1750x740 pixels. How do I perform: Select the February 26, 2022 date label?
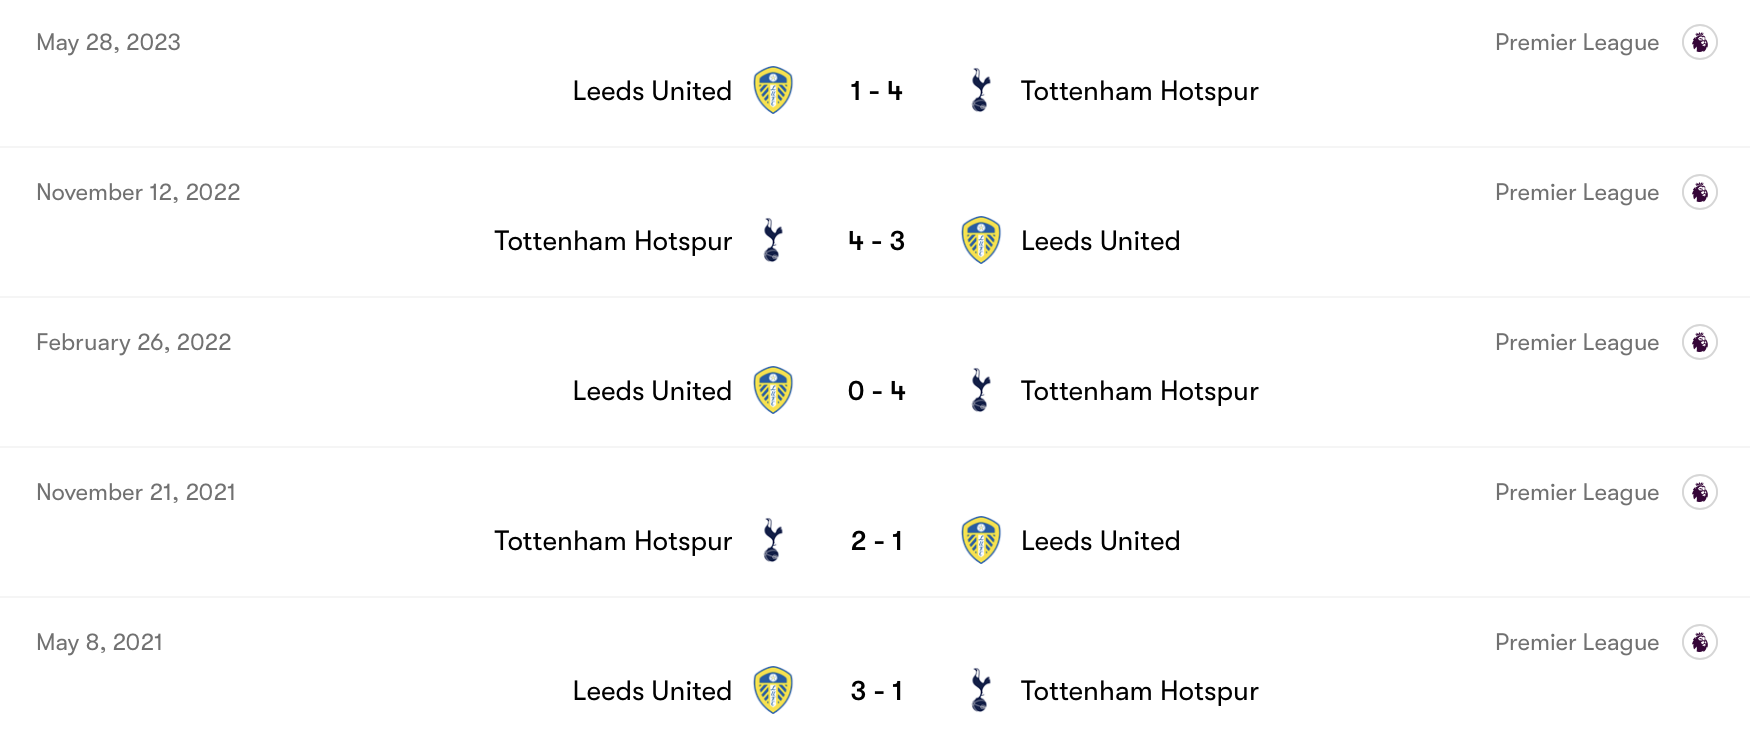tap(134, 342)
